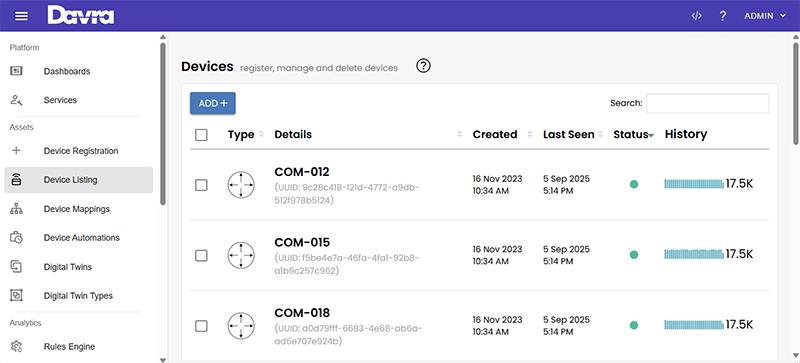This screenshot has height=363, width=800.
Task: Click the COM-018 history sparkline chart
Action: [x=694, y=324]
